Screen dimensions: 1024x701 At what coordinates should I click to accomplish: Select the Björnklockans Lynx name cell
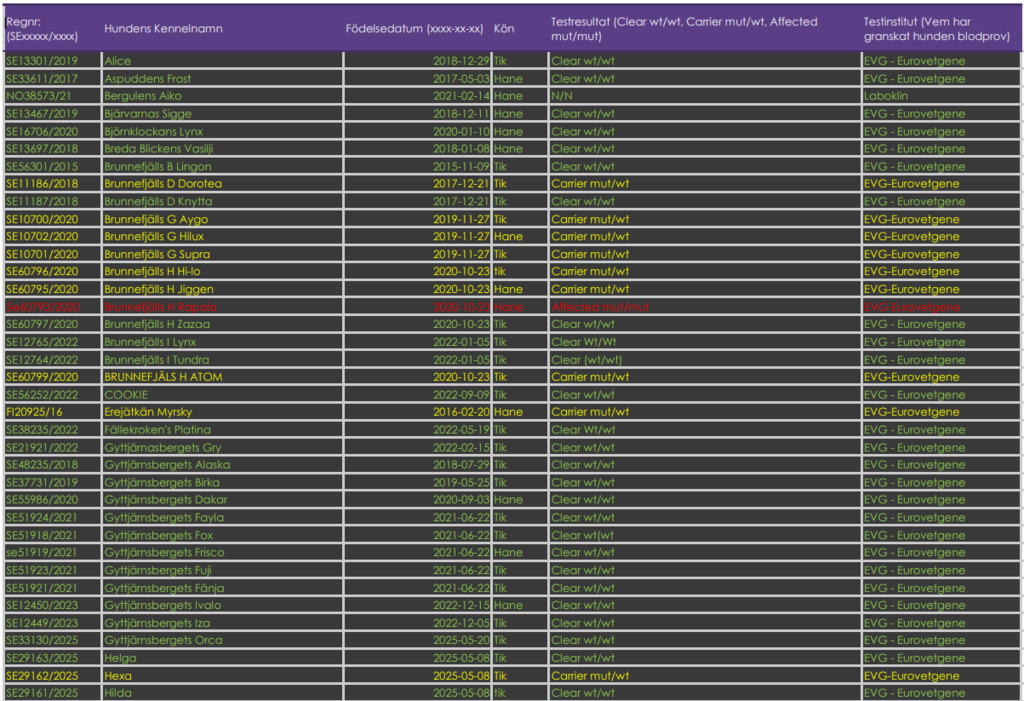pyautogui.click(x=222, y=131)
